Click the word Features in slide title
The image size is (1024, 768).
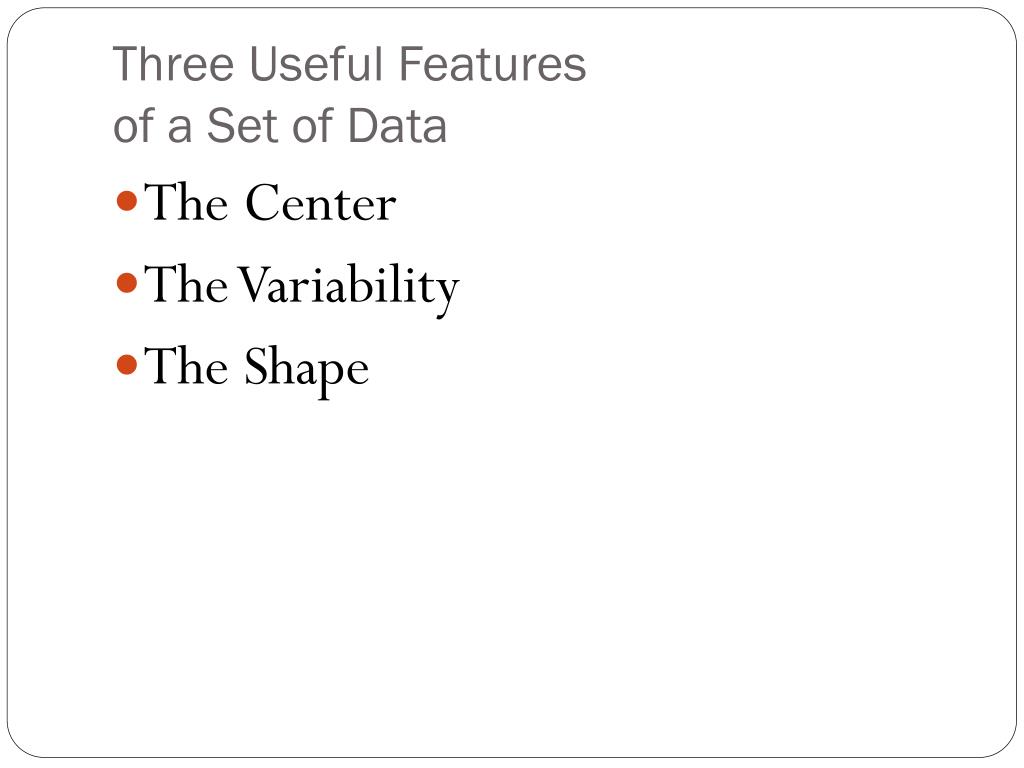(492, 65)
